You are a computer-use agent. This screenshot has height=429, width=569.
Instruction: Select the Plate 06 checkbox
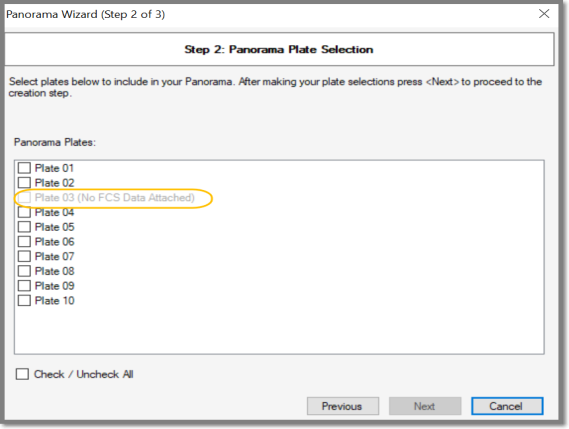[x=24, y=242]
